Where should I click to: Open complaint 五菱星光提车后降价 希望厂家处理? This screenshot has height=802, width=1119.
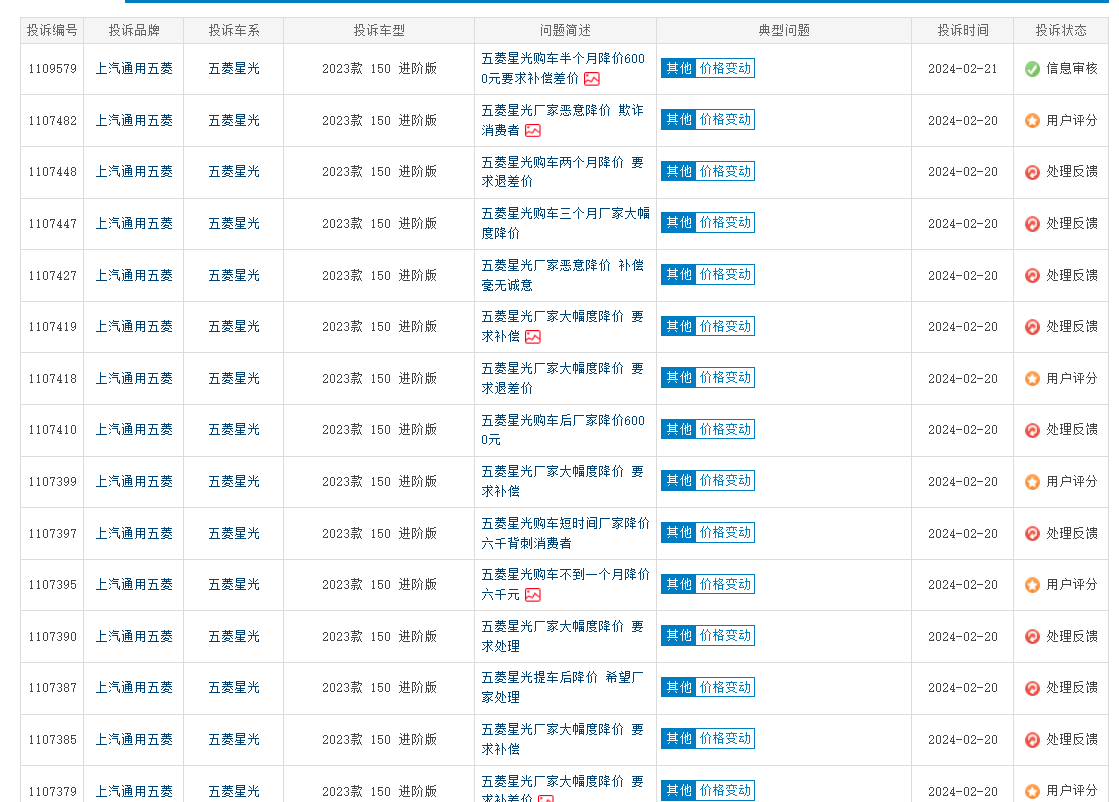point(562,688)
